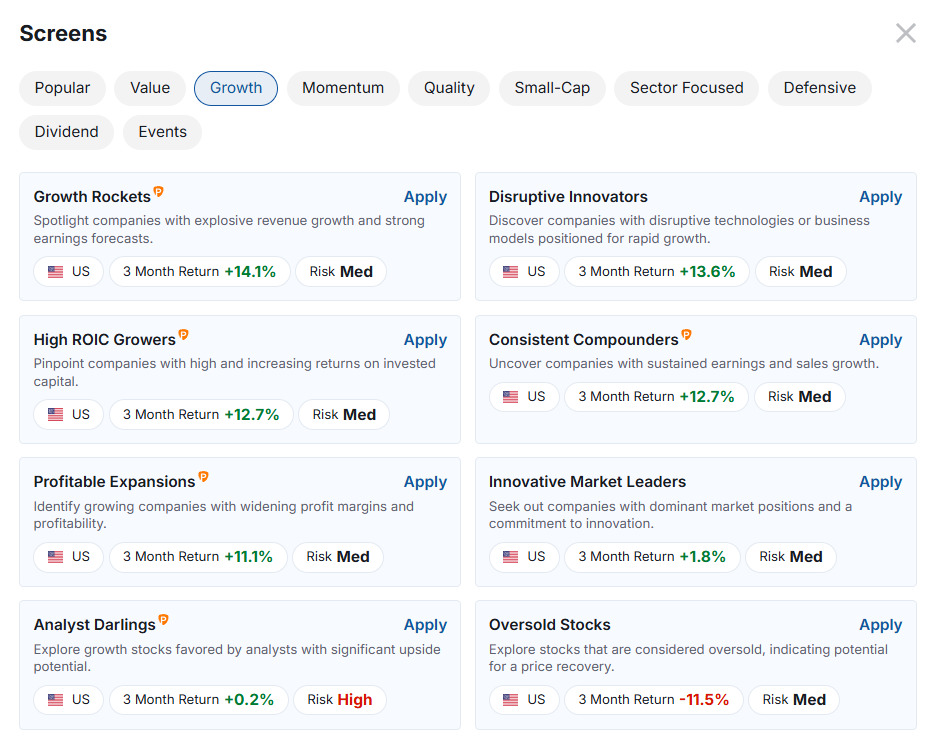Image resolution: width=932 pixels, height=748 pixels.
Task: Apply the Oversold Stocks screen
Action: 880,624
